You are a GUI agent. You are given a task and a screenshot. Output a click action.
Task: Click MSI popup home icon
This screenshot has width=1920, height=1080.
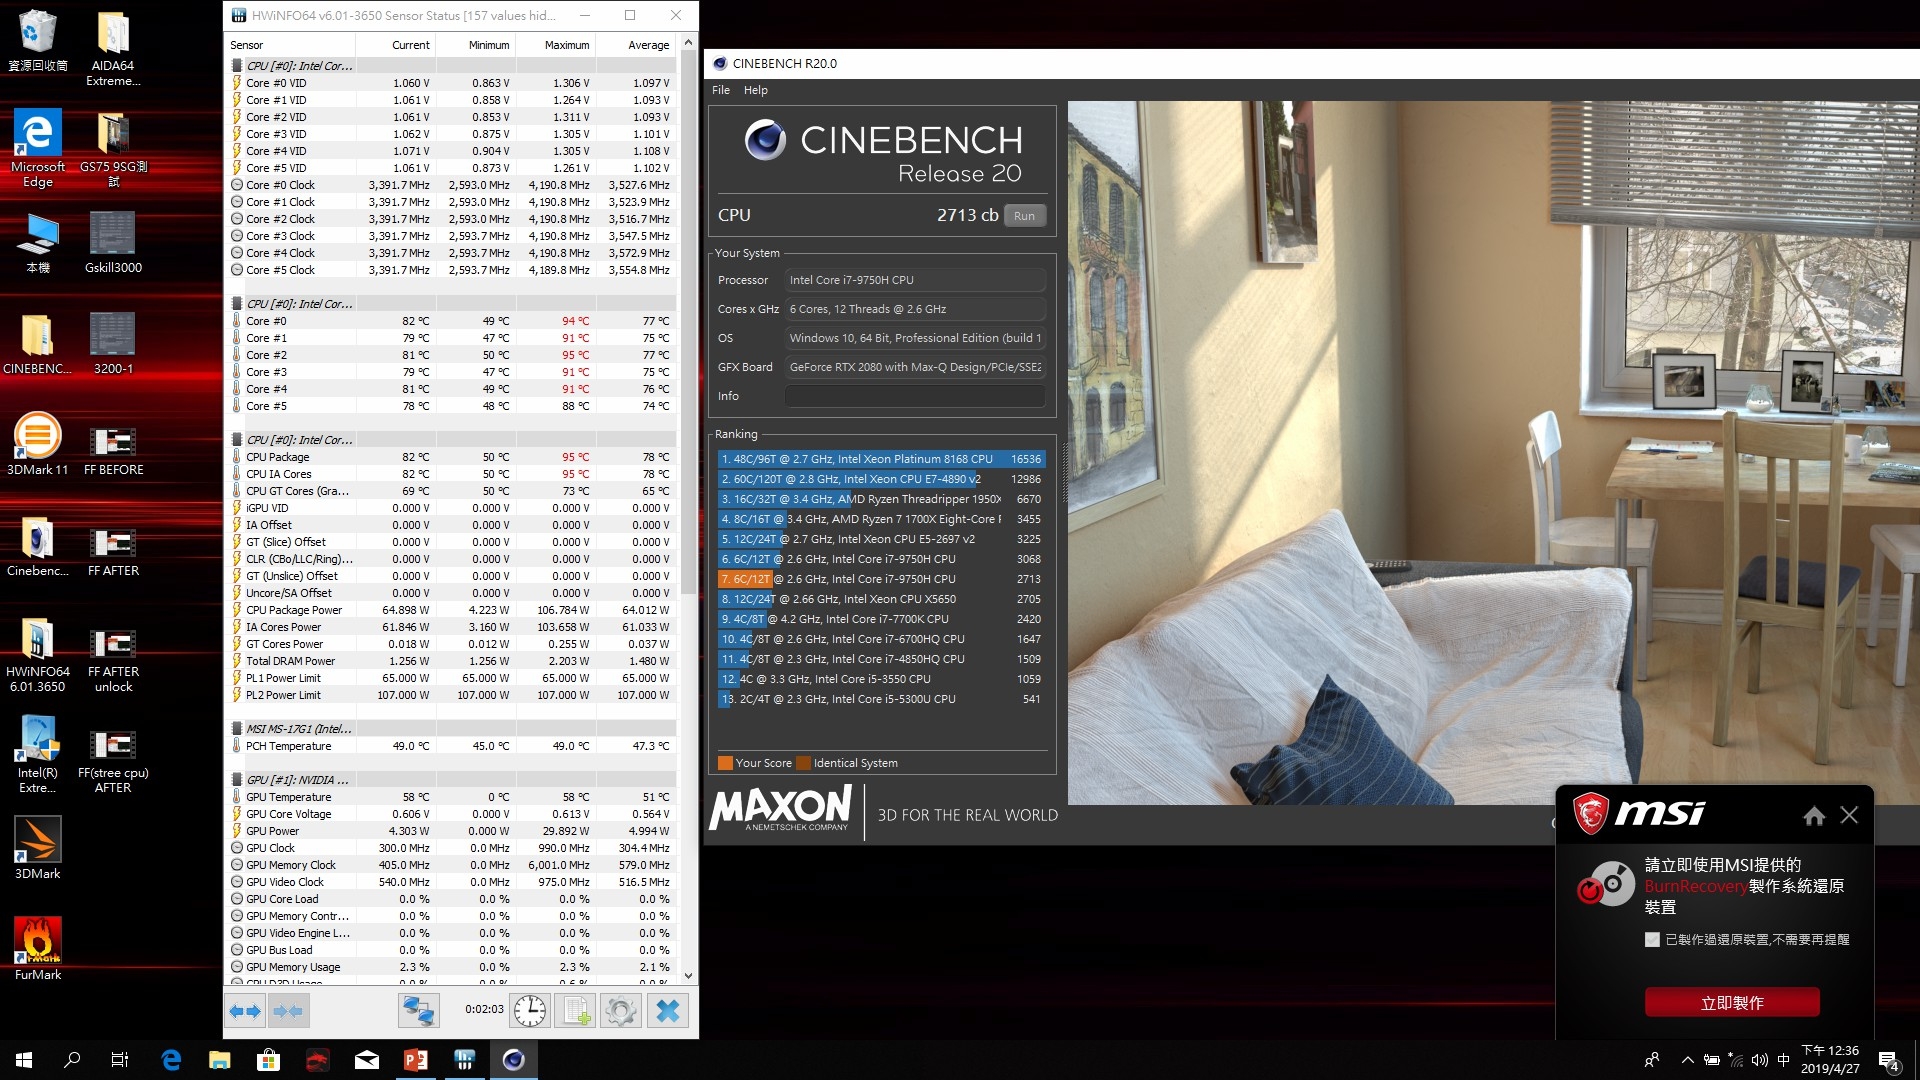[x=1814, y=816]
